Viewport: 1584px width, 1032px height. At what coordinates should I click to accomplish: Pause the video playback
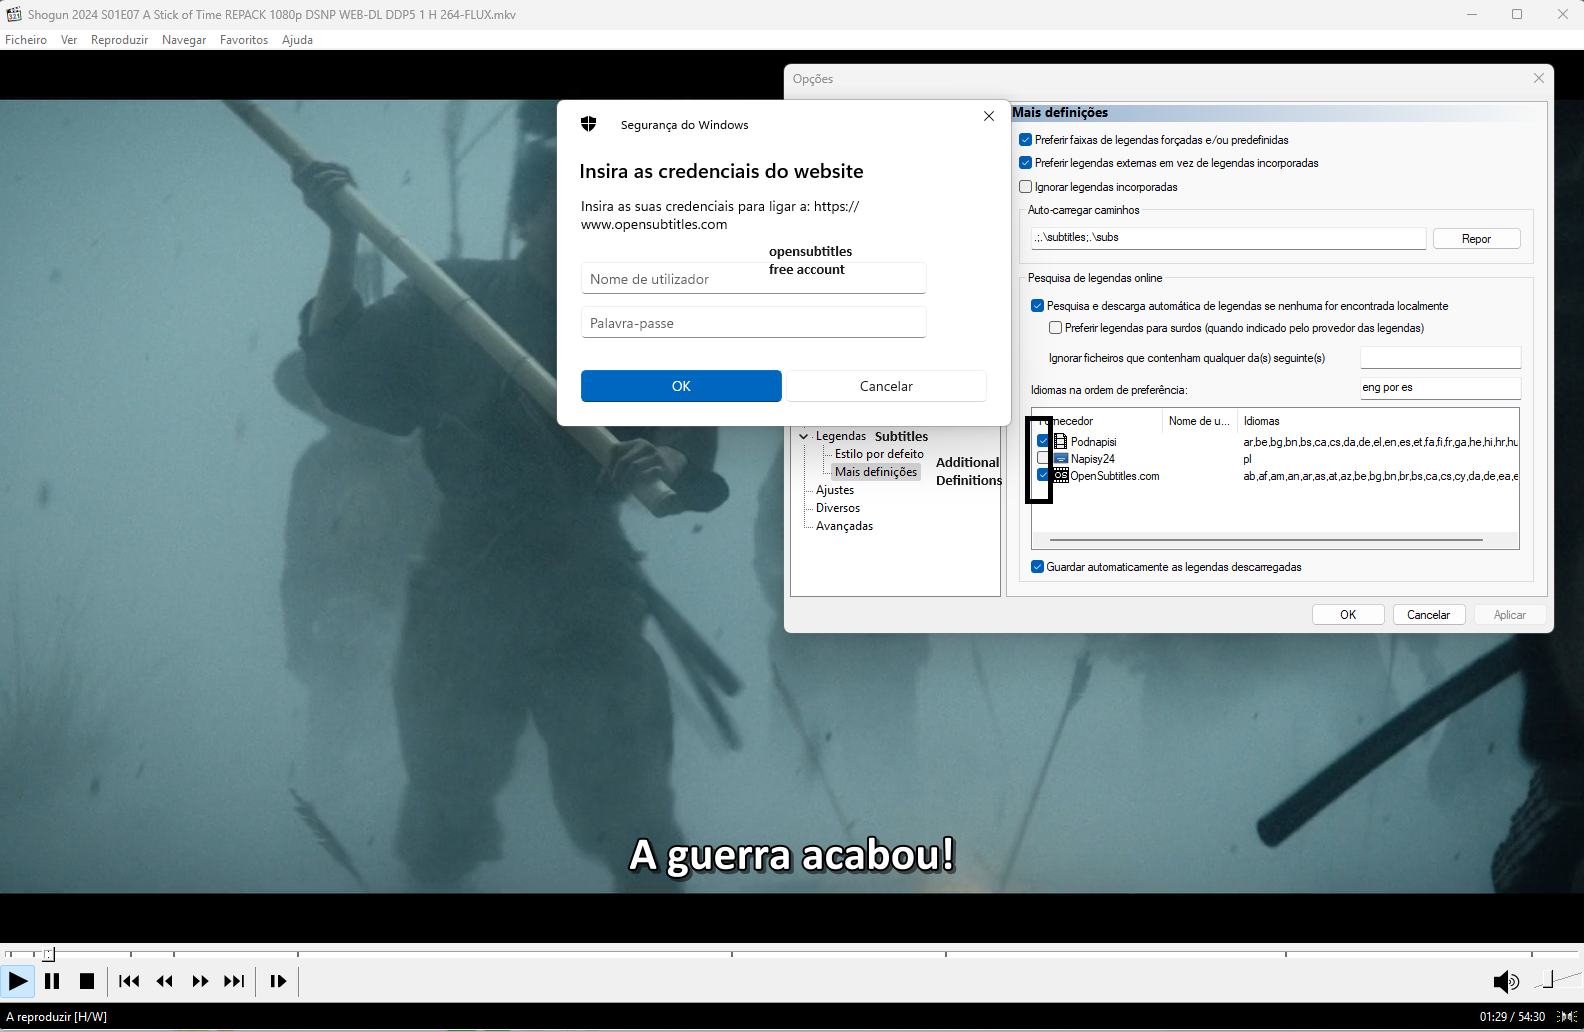[x=52, y=981]
